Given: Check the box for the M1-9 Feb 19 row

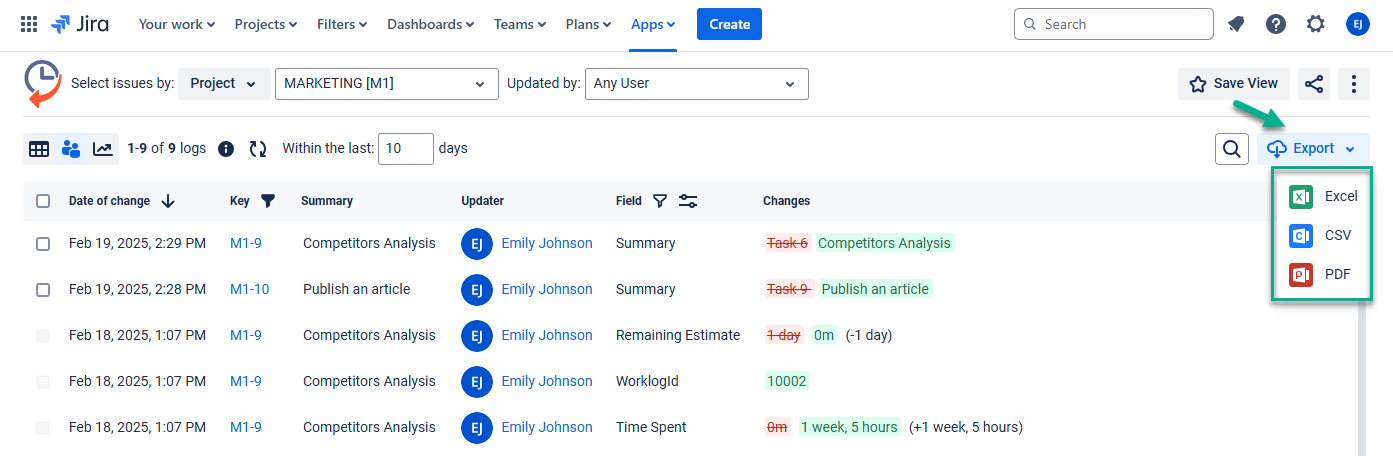Looking at the screenshot, I should click(43, 244).
